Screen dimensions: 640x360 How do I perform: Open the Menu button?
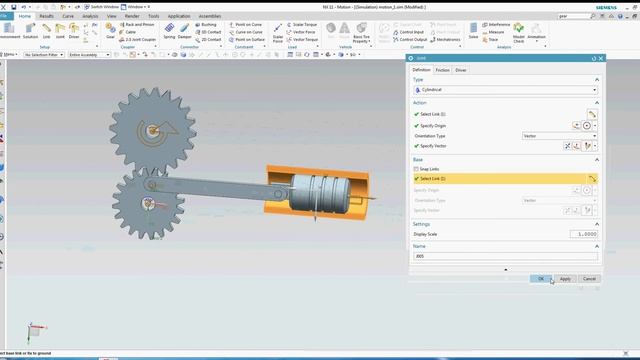[10, 55]
